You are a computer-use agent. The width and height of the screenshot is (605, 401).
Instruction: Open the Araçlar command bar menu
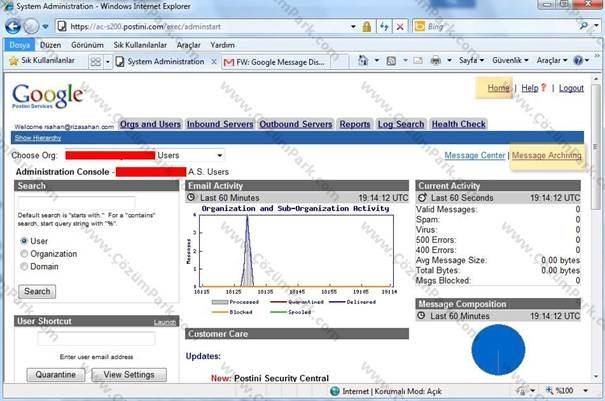pyautogui.click(x=552, y=60)
